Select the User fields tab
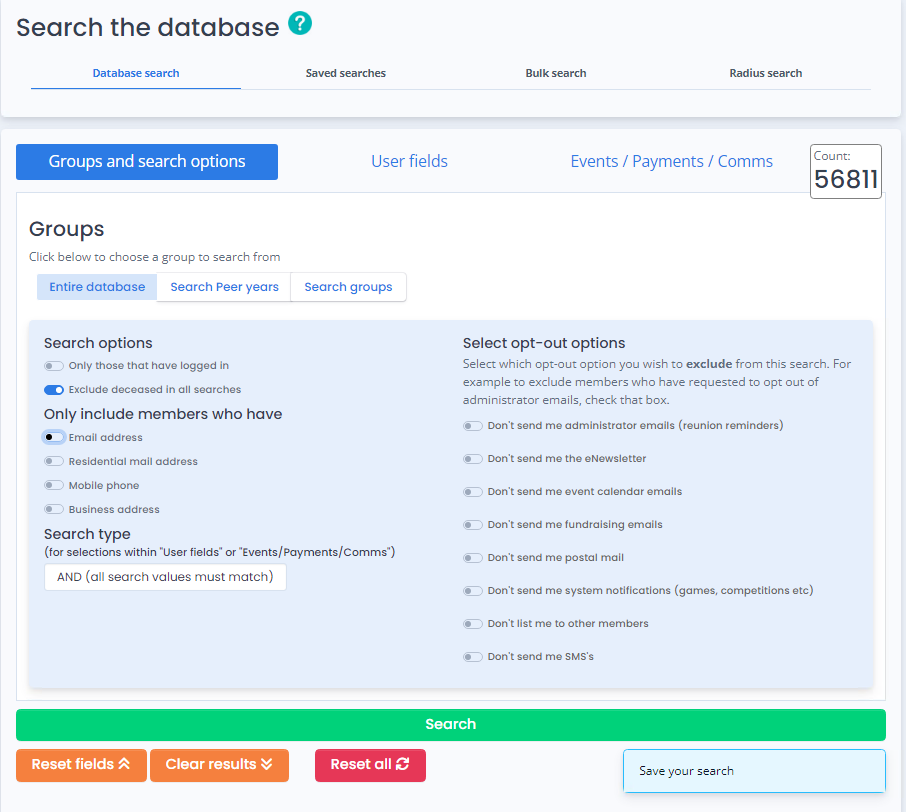The image size is (906, 812). tap(409, 162)
